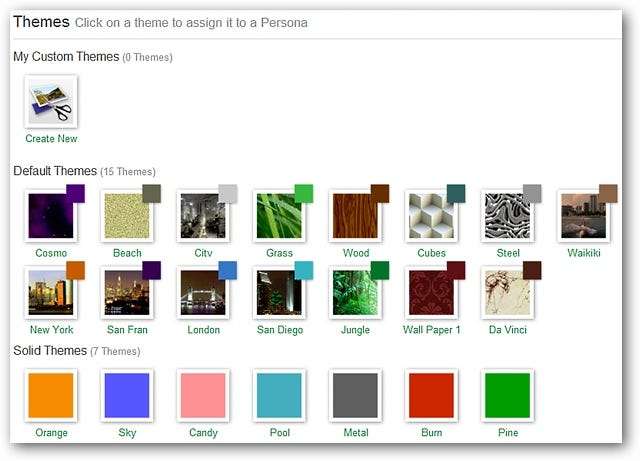The width and height of the screenshot is (640, 461).
Task: Select the London theme thumbnail
Action: point(203,293)
